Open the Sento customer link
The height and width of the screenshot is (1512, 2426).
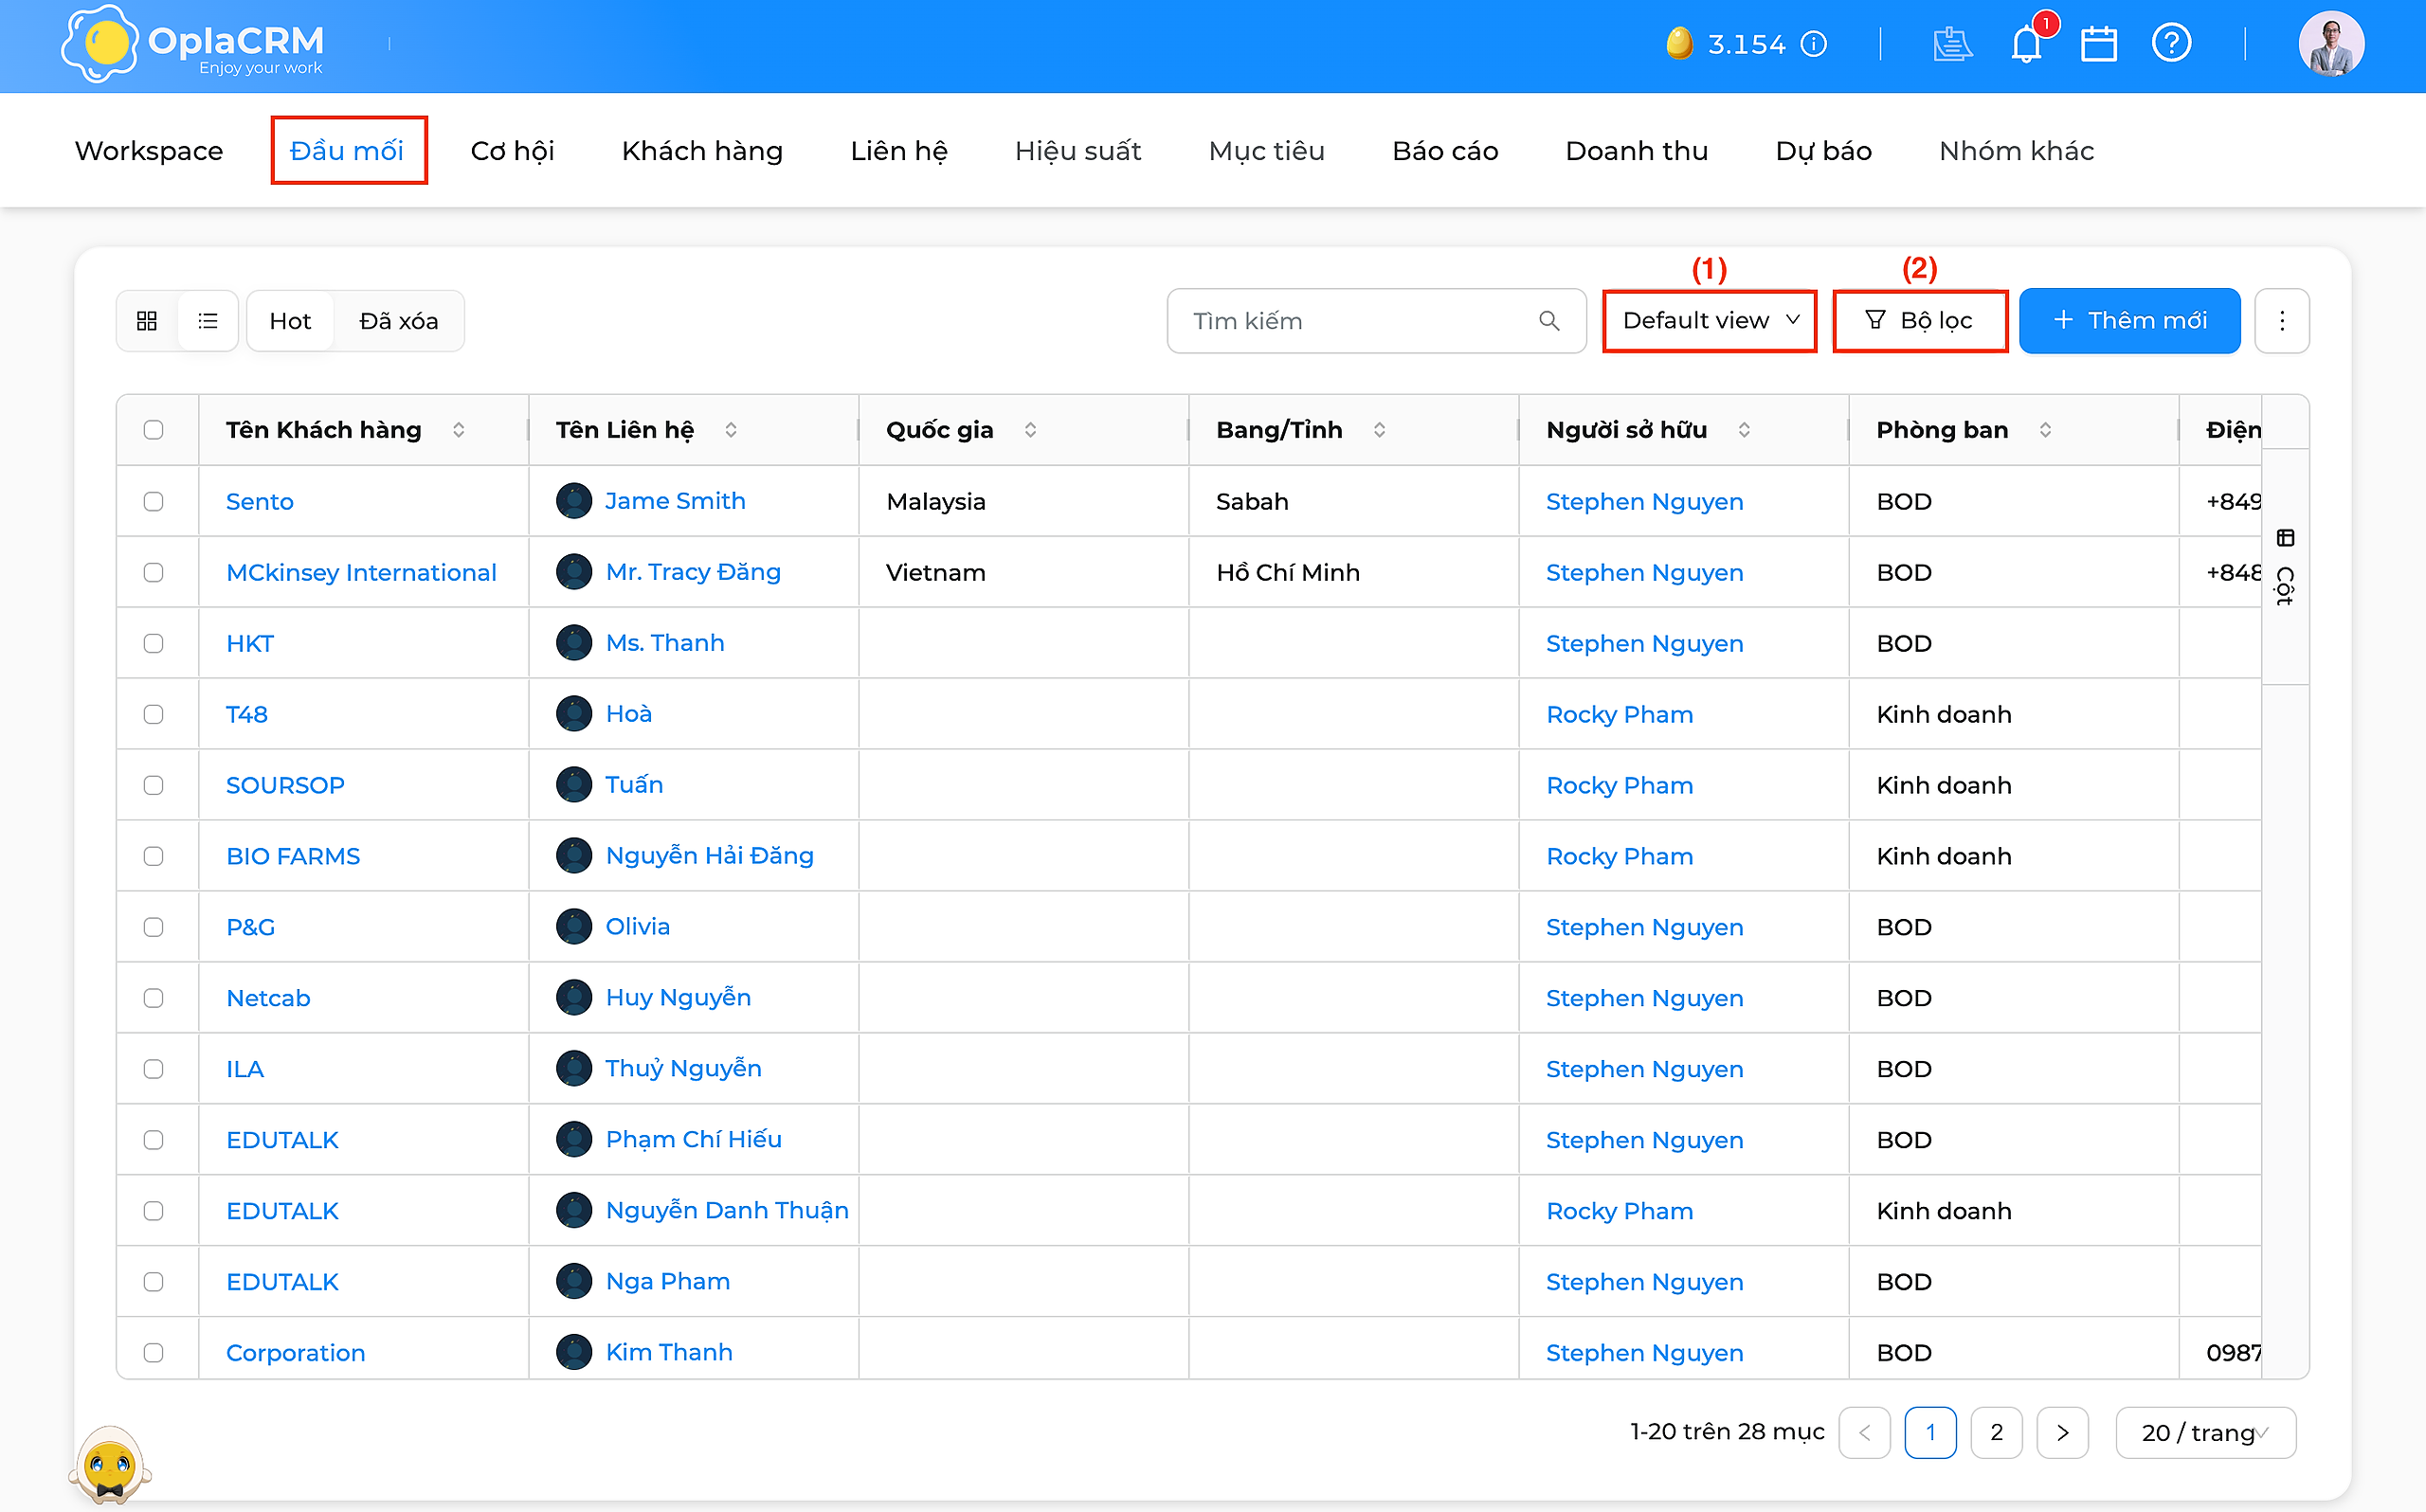pos(260,502)
